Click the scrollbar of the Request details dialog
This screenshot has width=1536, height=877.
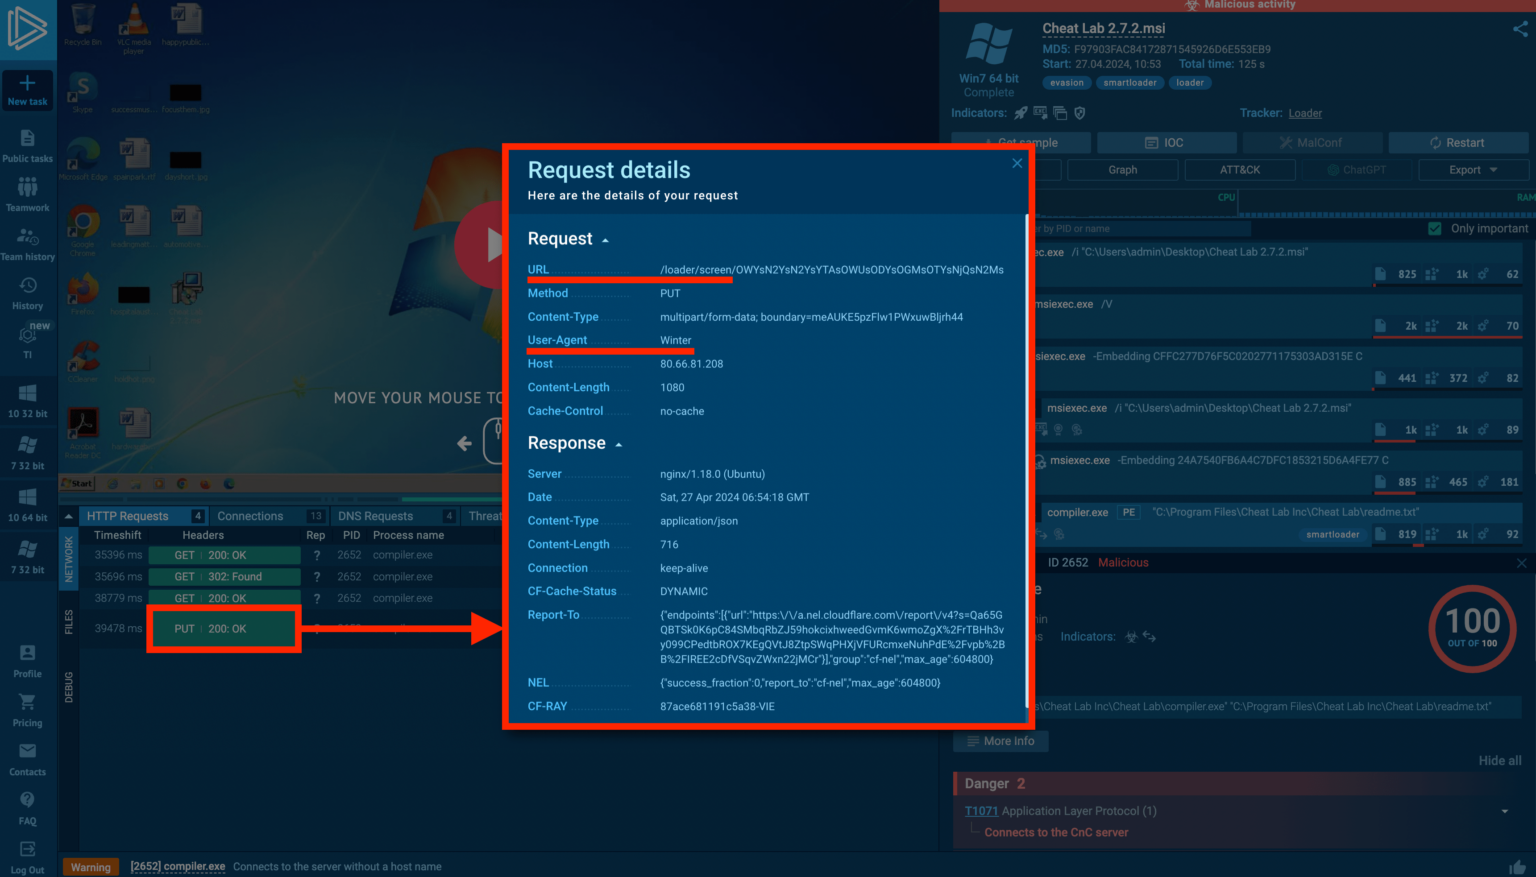pos(1026,460)
